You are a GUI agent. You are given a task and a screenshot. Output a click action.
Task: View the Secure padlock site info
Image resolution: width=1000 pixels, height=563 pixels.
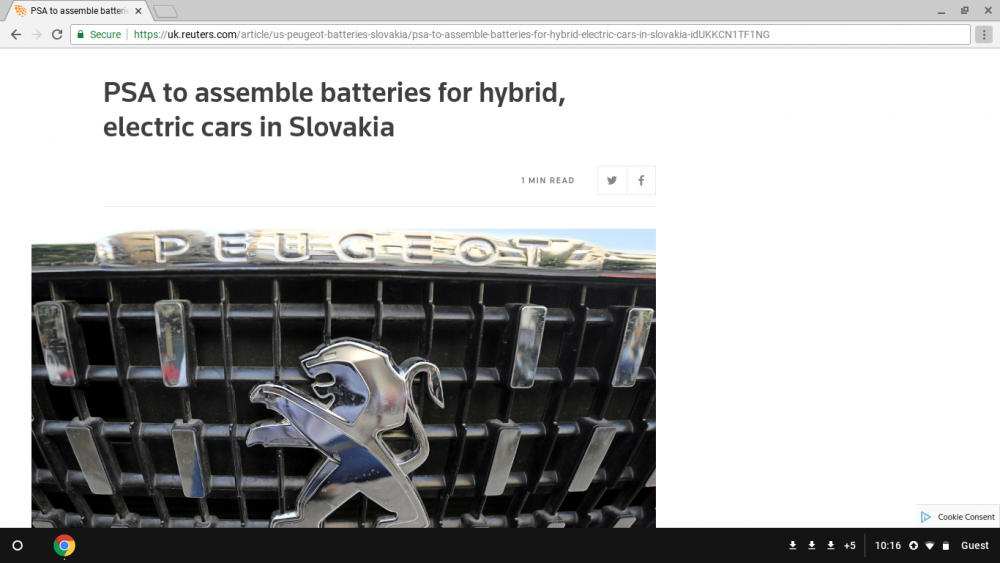point(99,34)
